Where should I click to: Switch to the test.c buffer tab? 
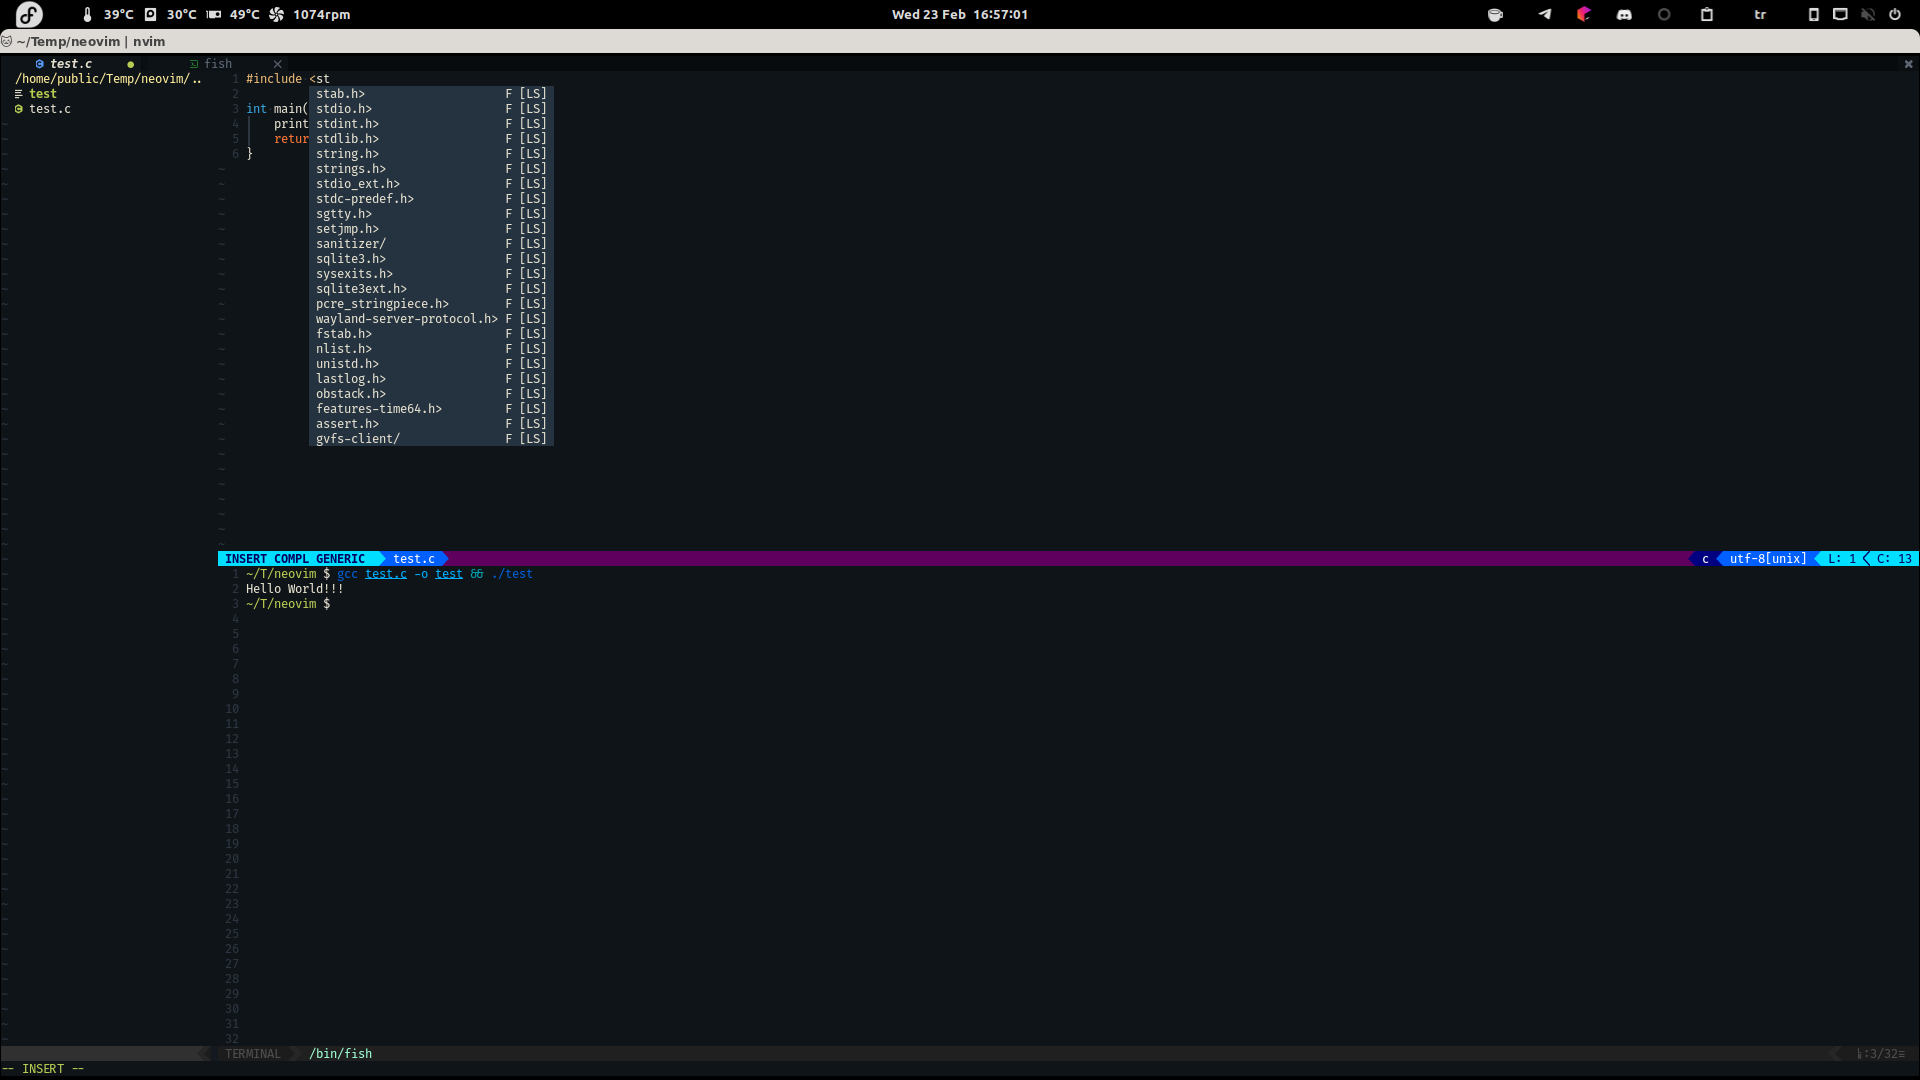pyautogui.click(x=71, y=64)
